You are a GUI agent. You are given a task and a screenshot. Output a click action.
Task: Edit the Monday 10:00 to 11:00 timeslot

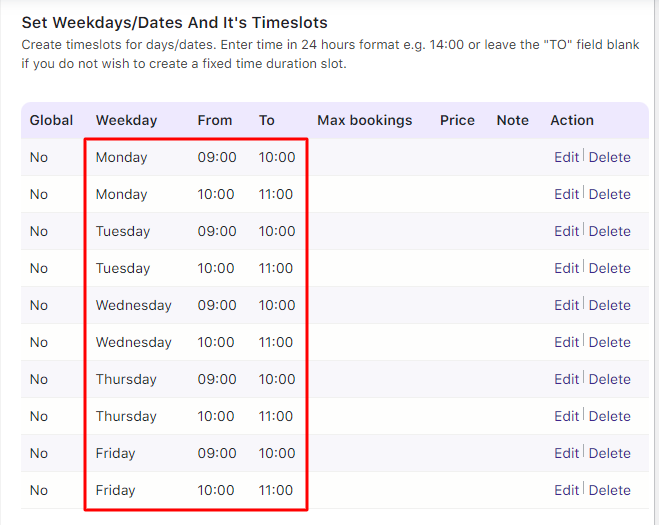click(x=566, y=194)
